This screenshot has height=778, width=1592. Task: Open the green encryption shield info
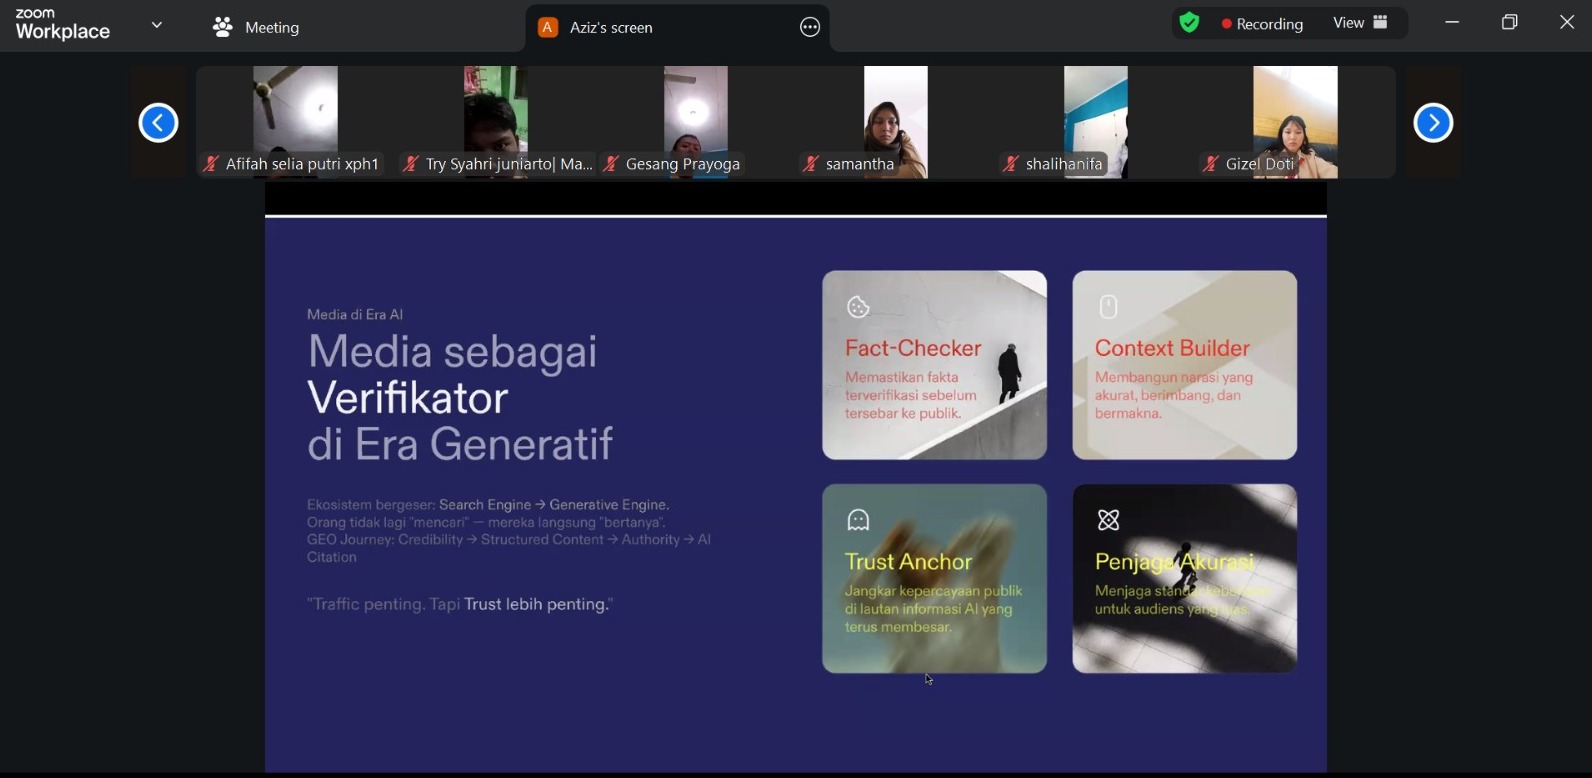coord(1189,23)
